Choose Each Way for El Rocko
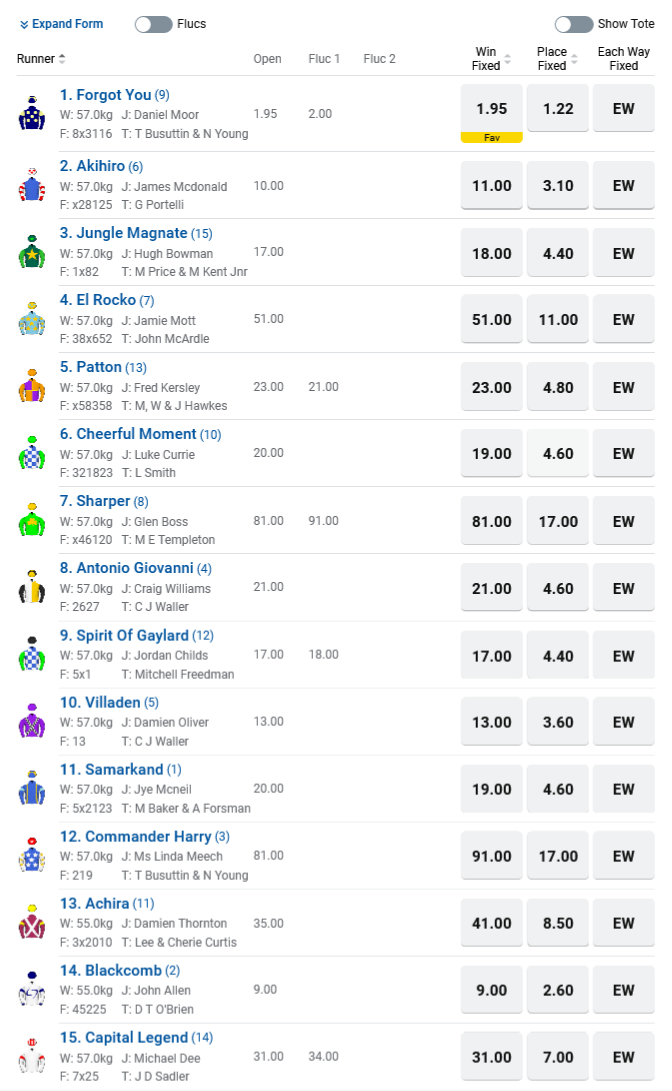672x1091 pixels. [623, 320]
